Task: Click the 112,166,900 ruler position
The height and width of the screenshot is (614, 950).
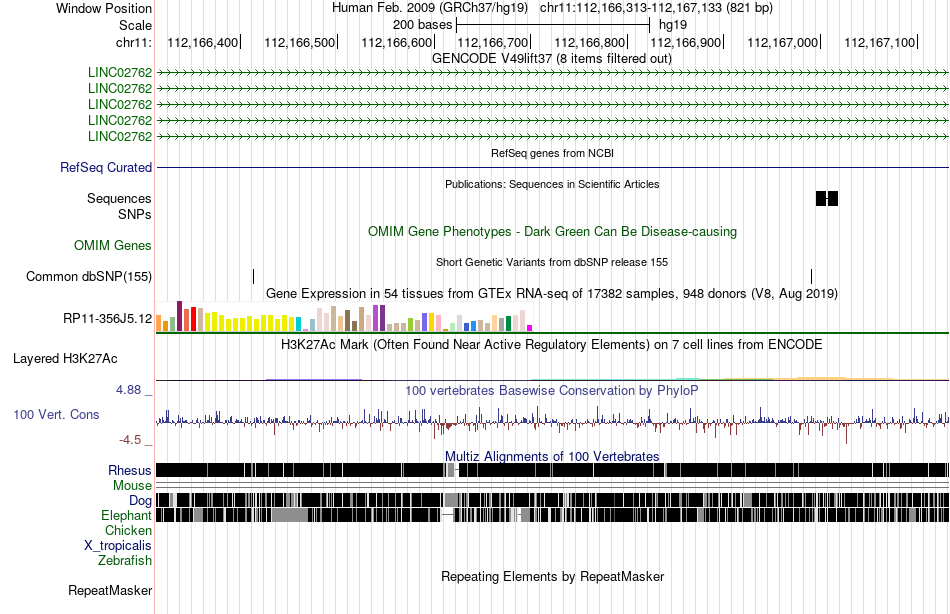Action: pyautogui.click(x=686, y=42)
